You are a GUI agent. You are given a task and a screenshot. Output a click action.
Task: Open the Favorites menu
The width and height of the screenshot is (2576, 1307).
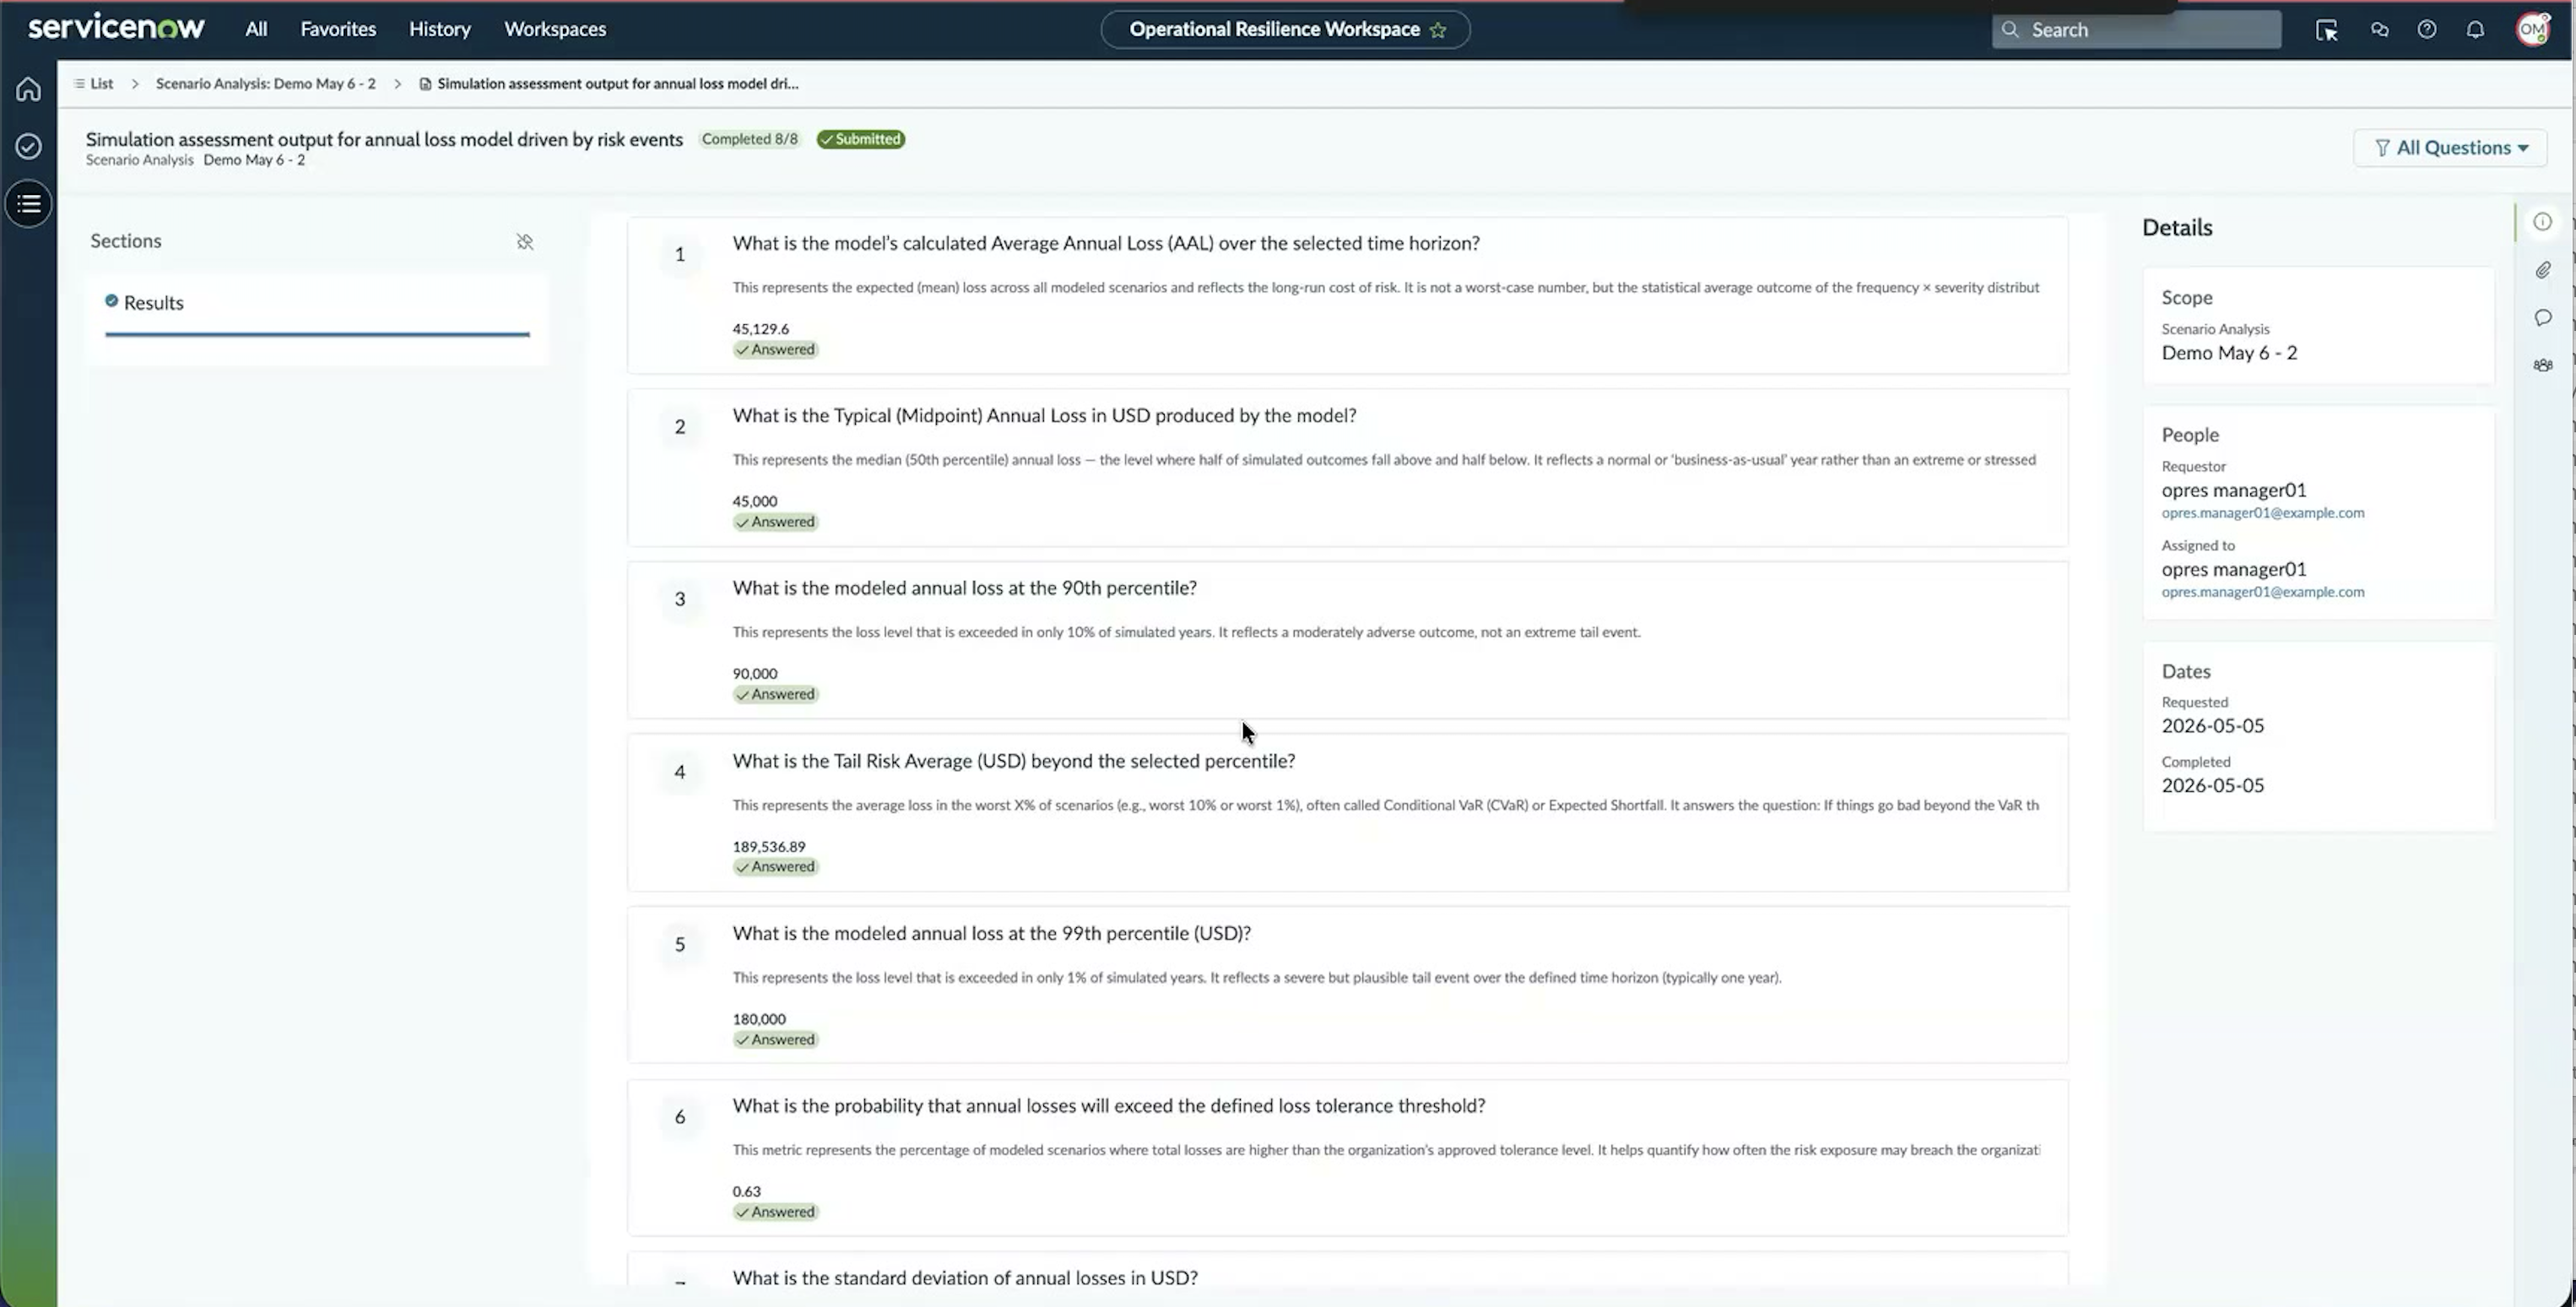(x=338, y=29)
